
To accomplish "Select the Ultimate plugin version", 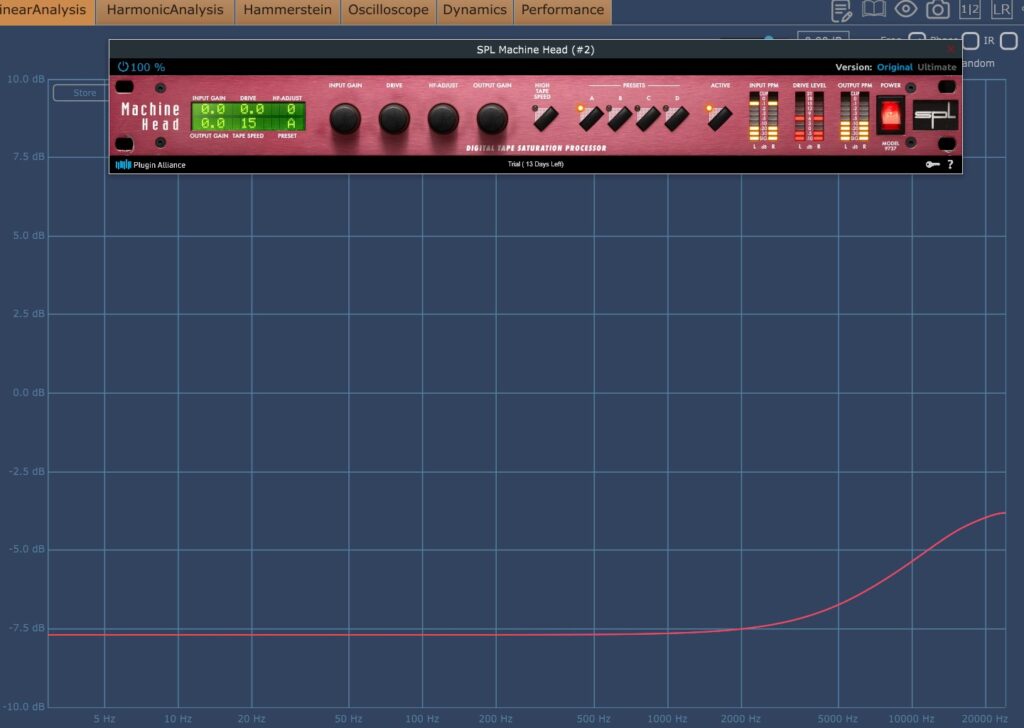I will click(937, 67).
